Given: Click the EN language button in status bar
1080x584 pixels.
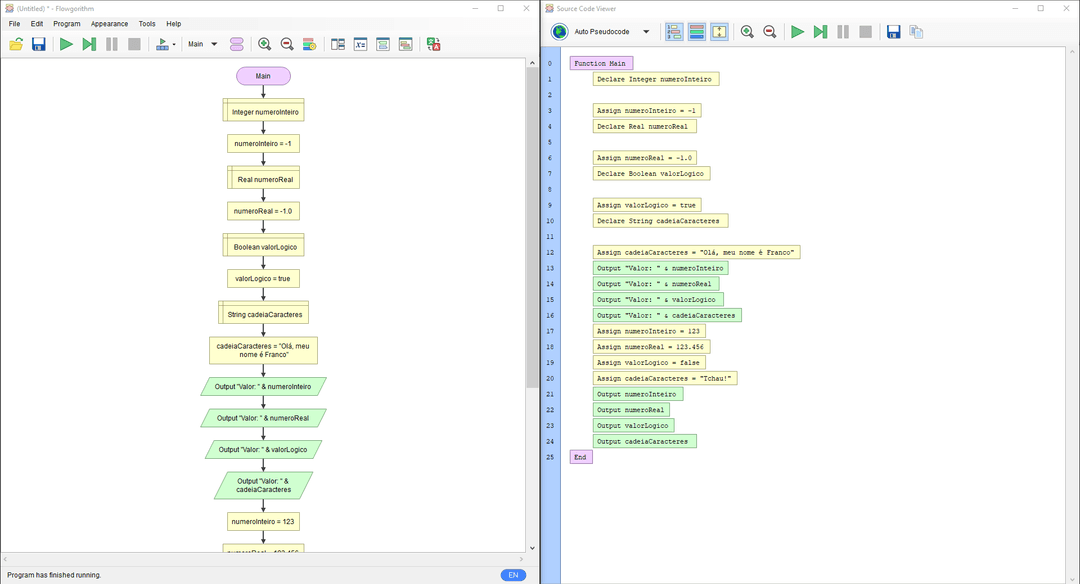Looking at the screenshot, I should pos(513,575).
